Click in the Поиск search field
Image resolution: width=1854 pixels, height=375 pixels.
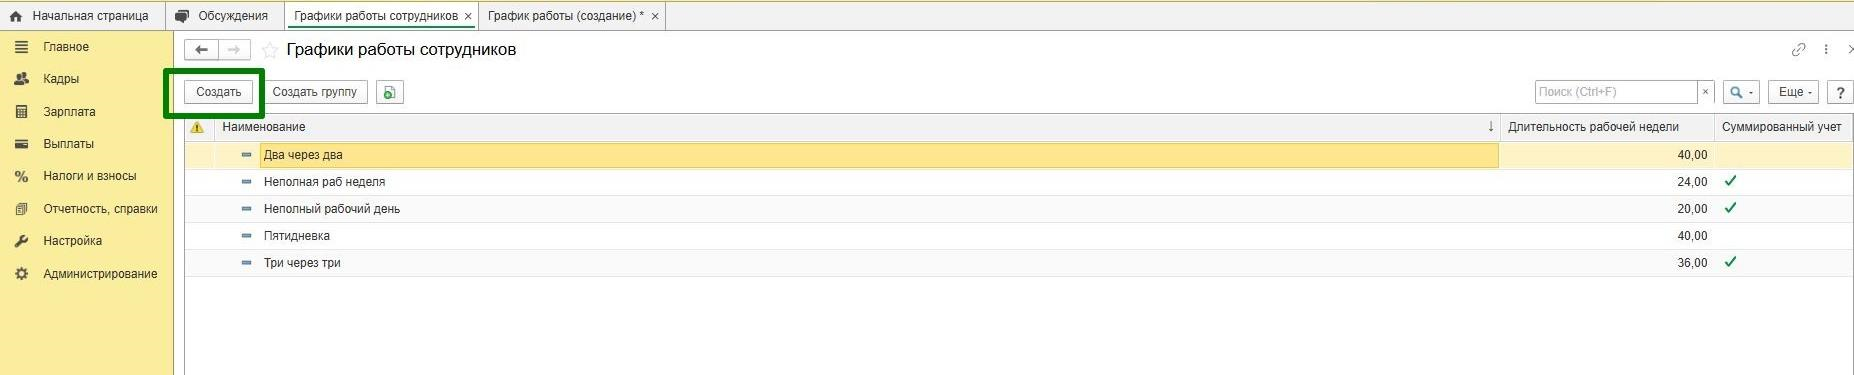(1616, 92)
